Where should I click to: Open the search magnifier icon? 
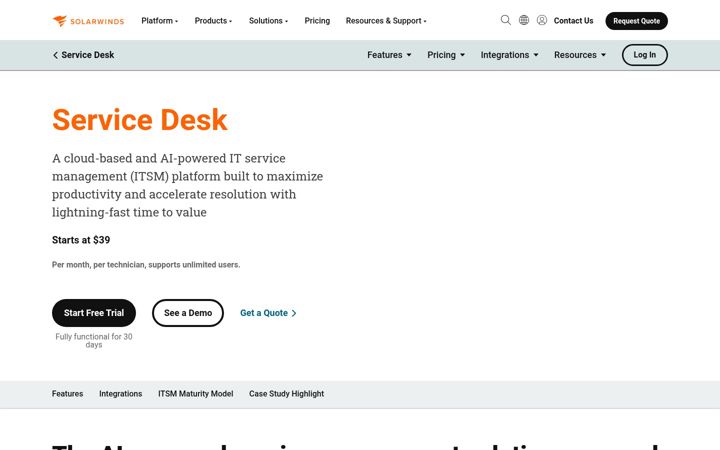(x=506, y=20)
